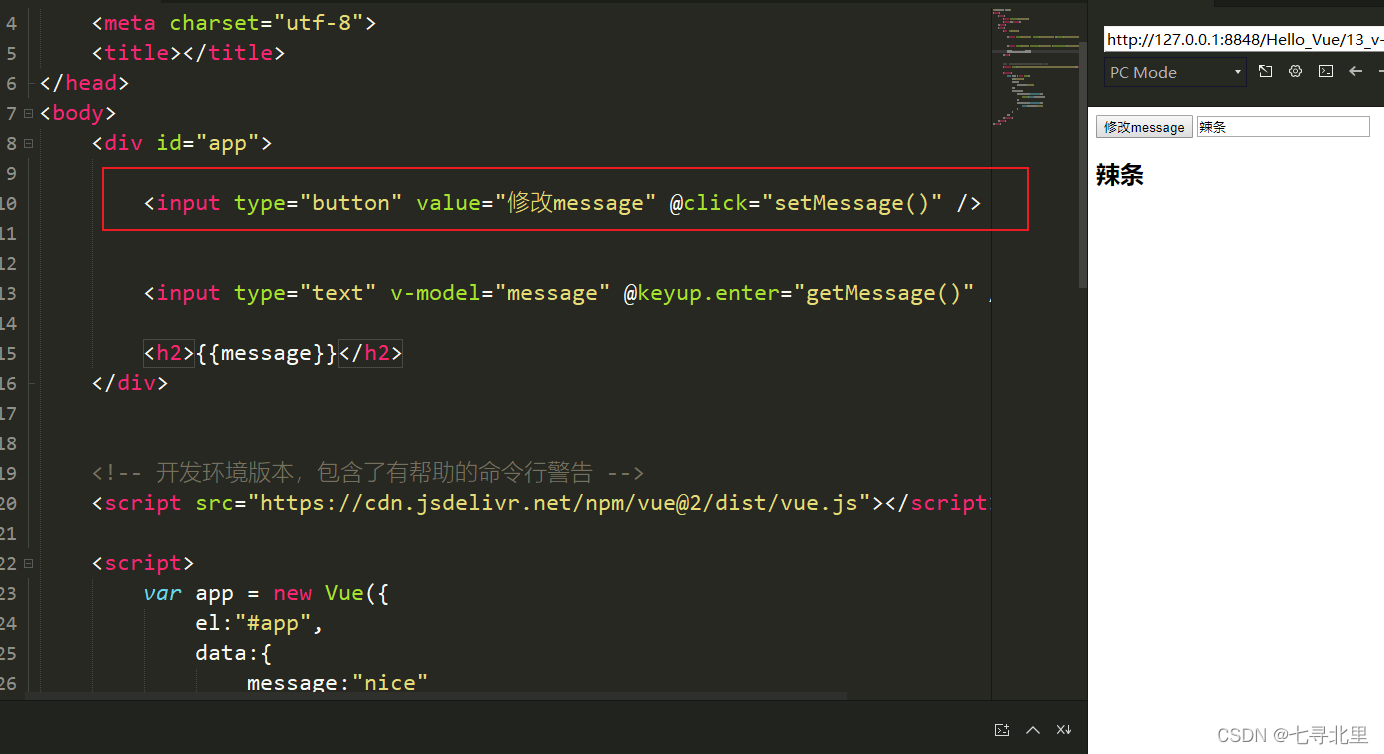Click @keyup.enter in the code
The width and height of the screenshot is (1384, 754).
point(708,292)
